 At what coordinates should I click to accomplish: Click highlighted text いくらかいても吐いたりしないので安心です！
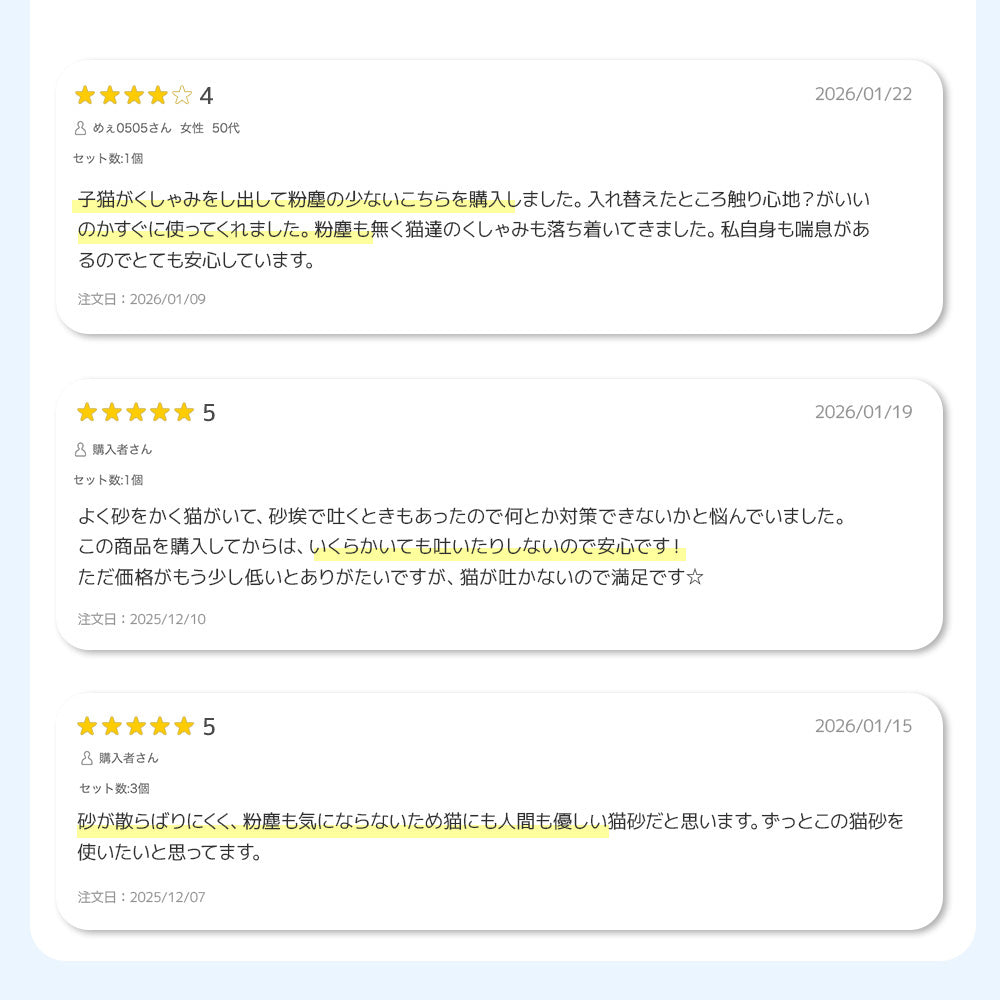click(x=498, y=548)
